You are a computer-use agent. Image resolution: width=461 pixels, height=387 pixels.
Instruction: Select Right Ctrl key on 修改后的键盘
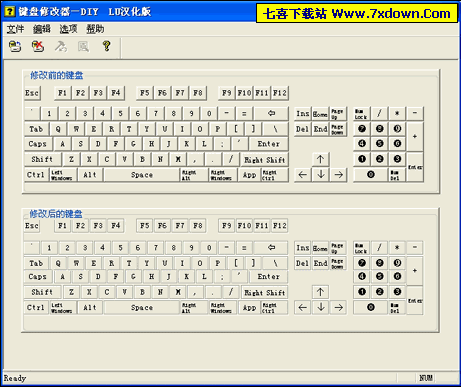pos(274,307)
